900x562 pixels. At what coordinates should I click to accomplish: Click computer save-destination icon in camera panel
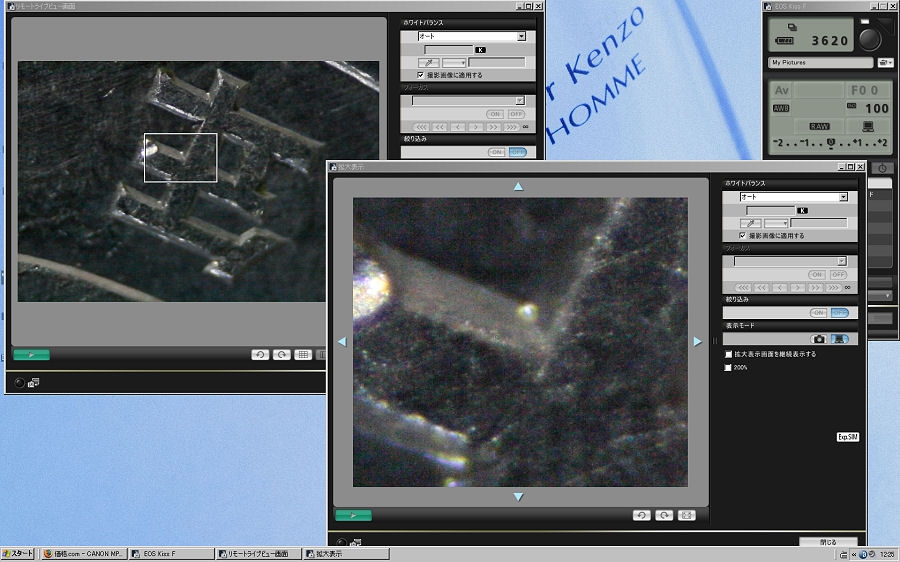click(868, 126)
